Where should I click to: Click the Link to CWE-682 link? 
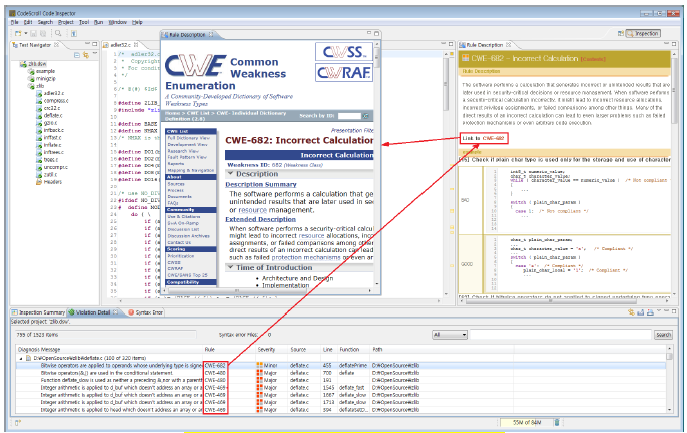click(x=484, y=138)
